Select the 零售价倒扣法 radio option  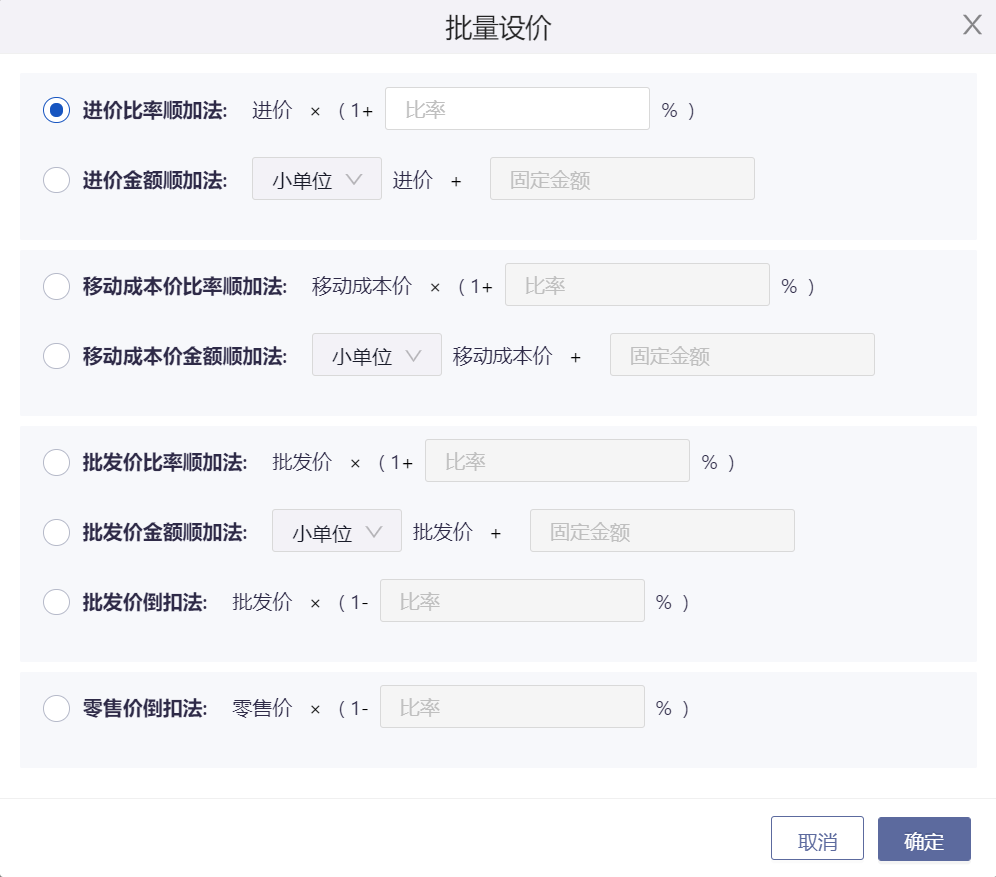click(x=56, y=708)
